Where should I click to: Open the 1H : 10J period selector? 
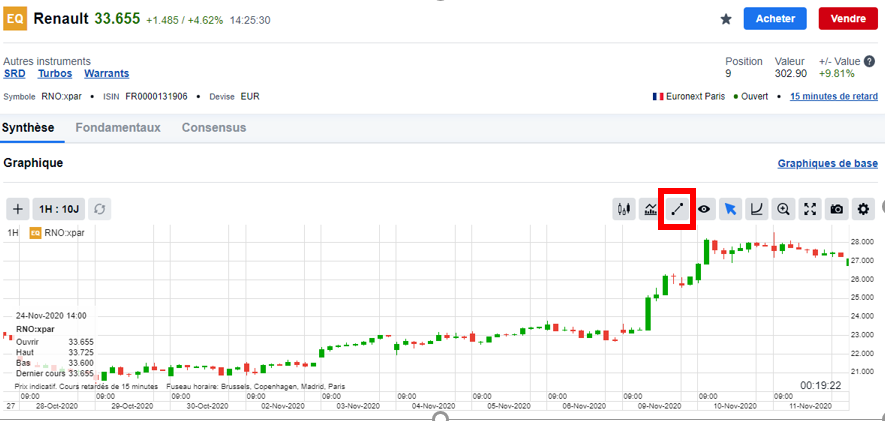[x=59, y=209]
